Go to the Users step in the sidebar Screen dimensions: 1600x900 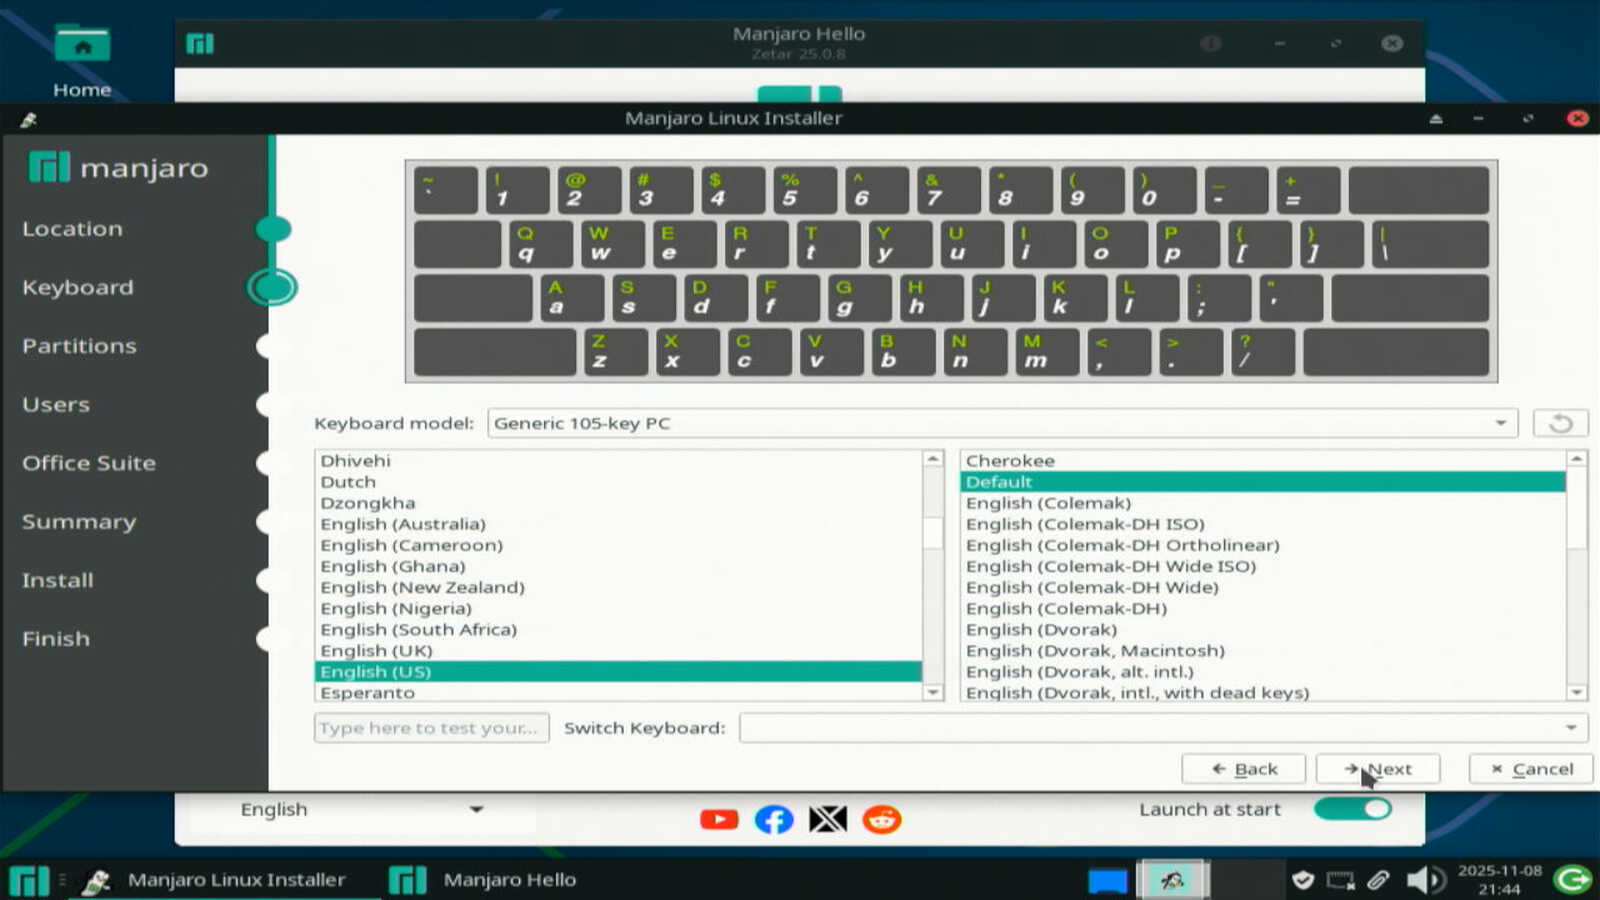point(56,405)
